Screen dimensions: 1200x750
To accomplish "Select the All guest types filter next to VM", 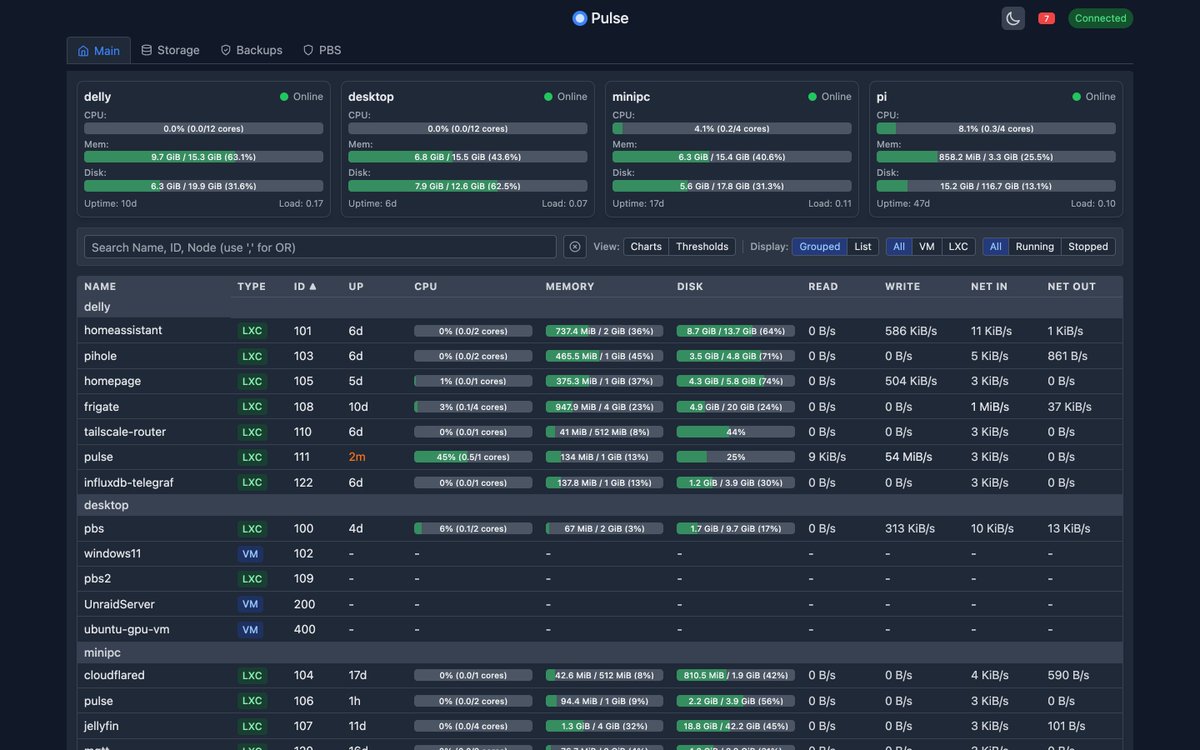I will 899,247.
